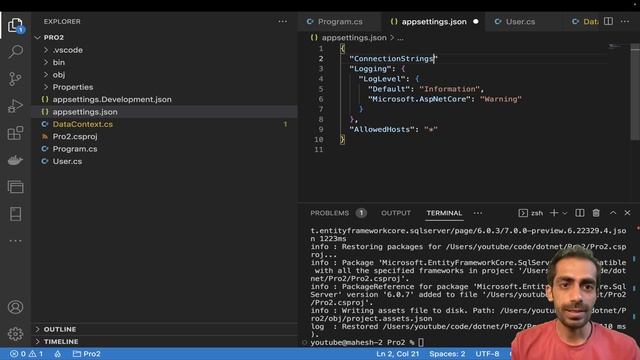Click "Microsoft.AspNetCore" key in editor
This screenshot has width=640, height=360.
click(x=419, y=99)
